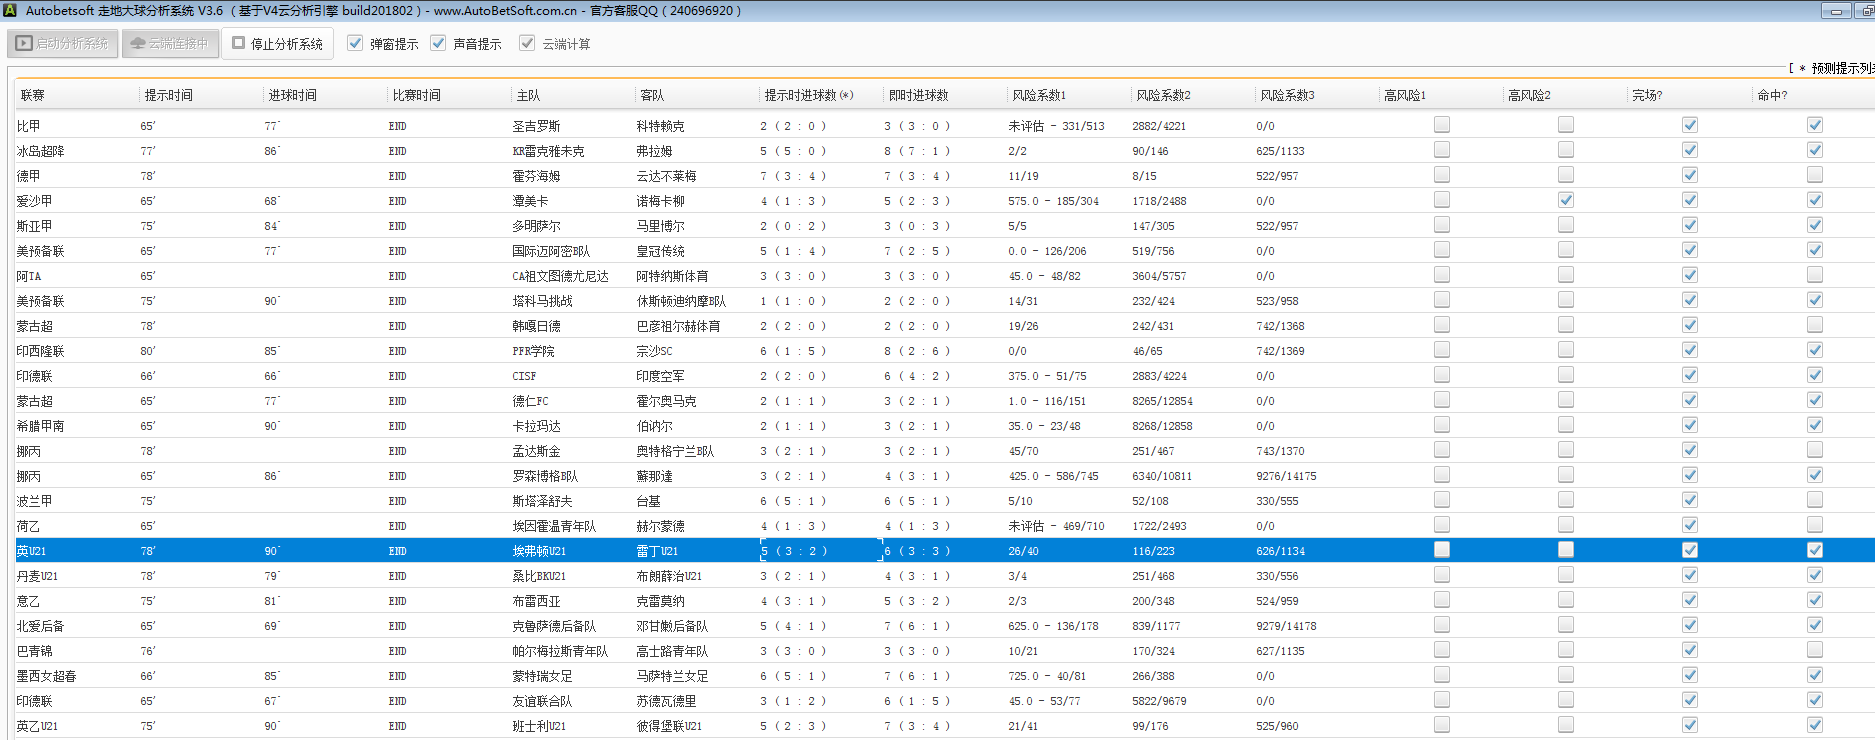The width and height of the screenshot is (1875, 740).
Task: Uncheck 完场? in the highlighted 埃弗顿U21 row
Action: (x=1690, y=550)
